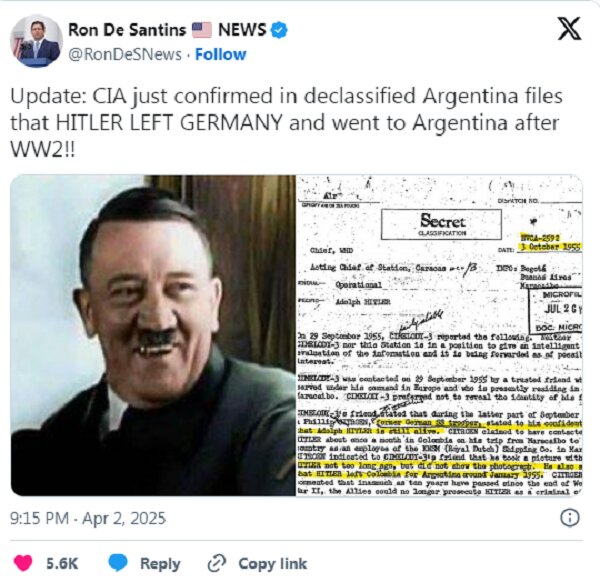Click the tweet body text
The width and height of the screenshot is (600, 582).
(286, 122)
